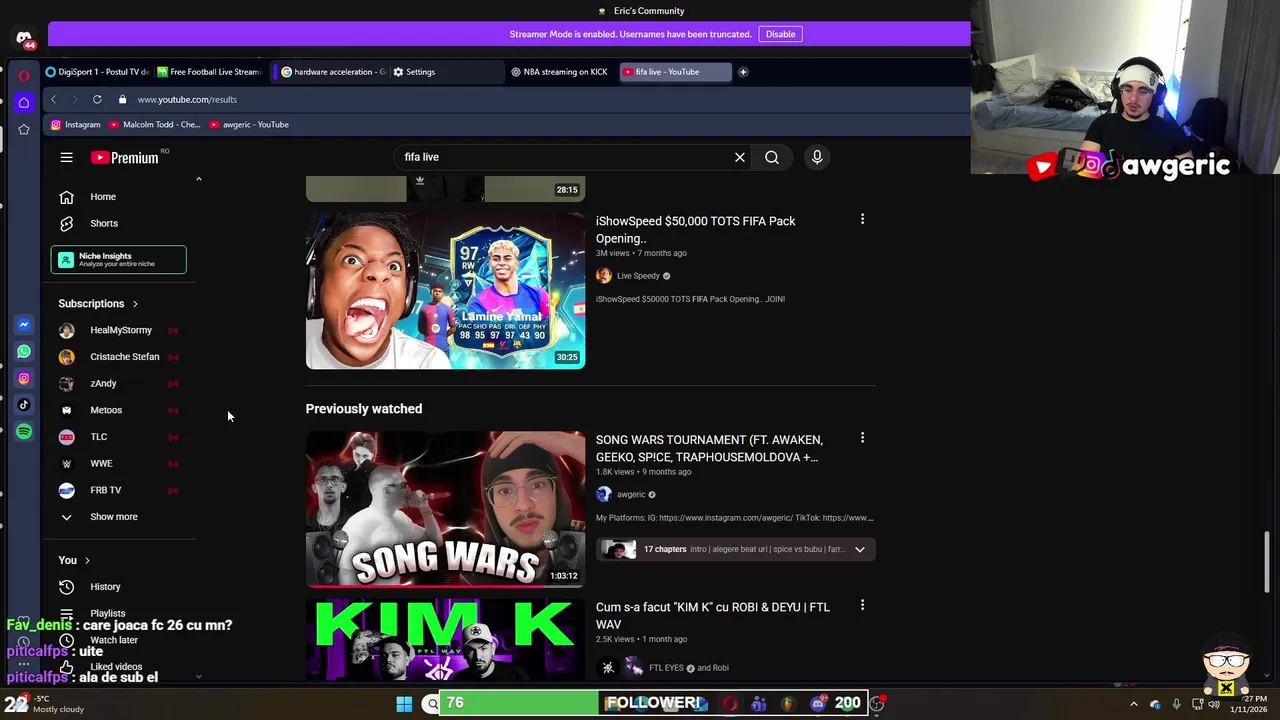Open the weather widget in taskbar

coord(46,704)
